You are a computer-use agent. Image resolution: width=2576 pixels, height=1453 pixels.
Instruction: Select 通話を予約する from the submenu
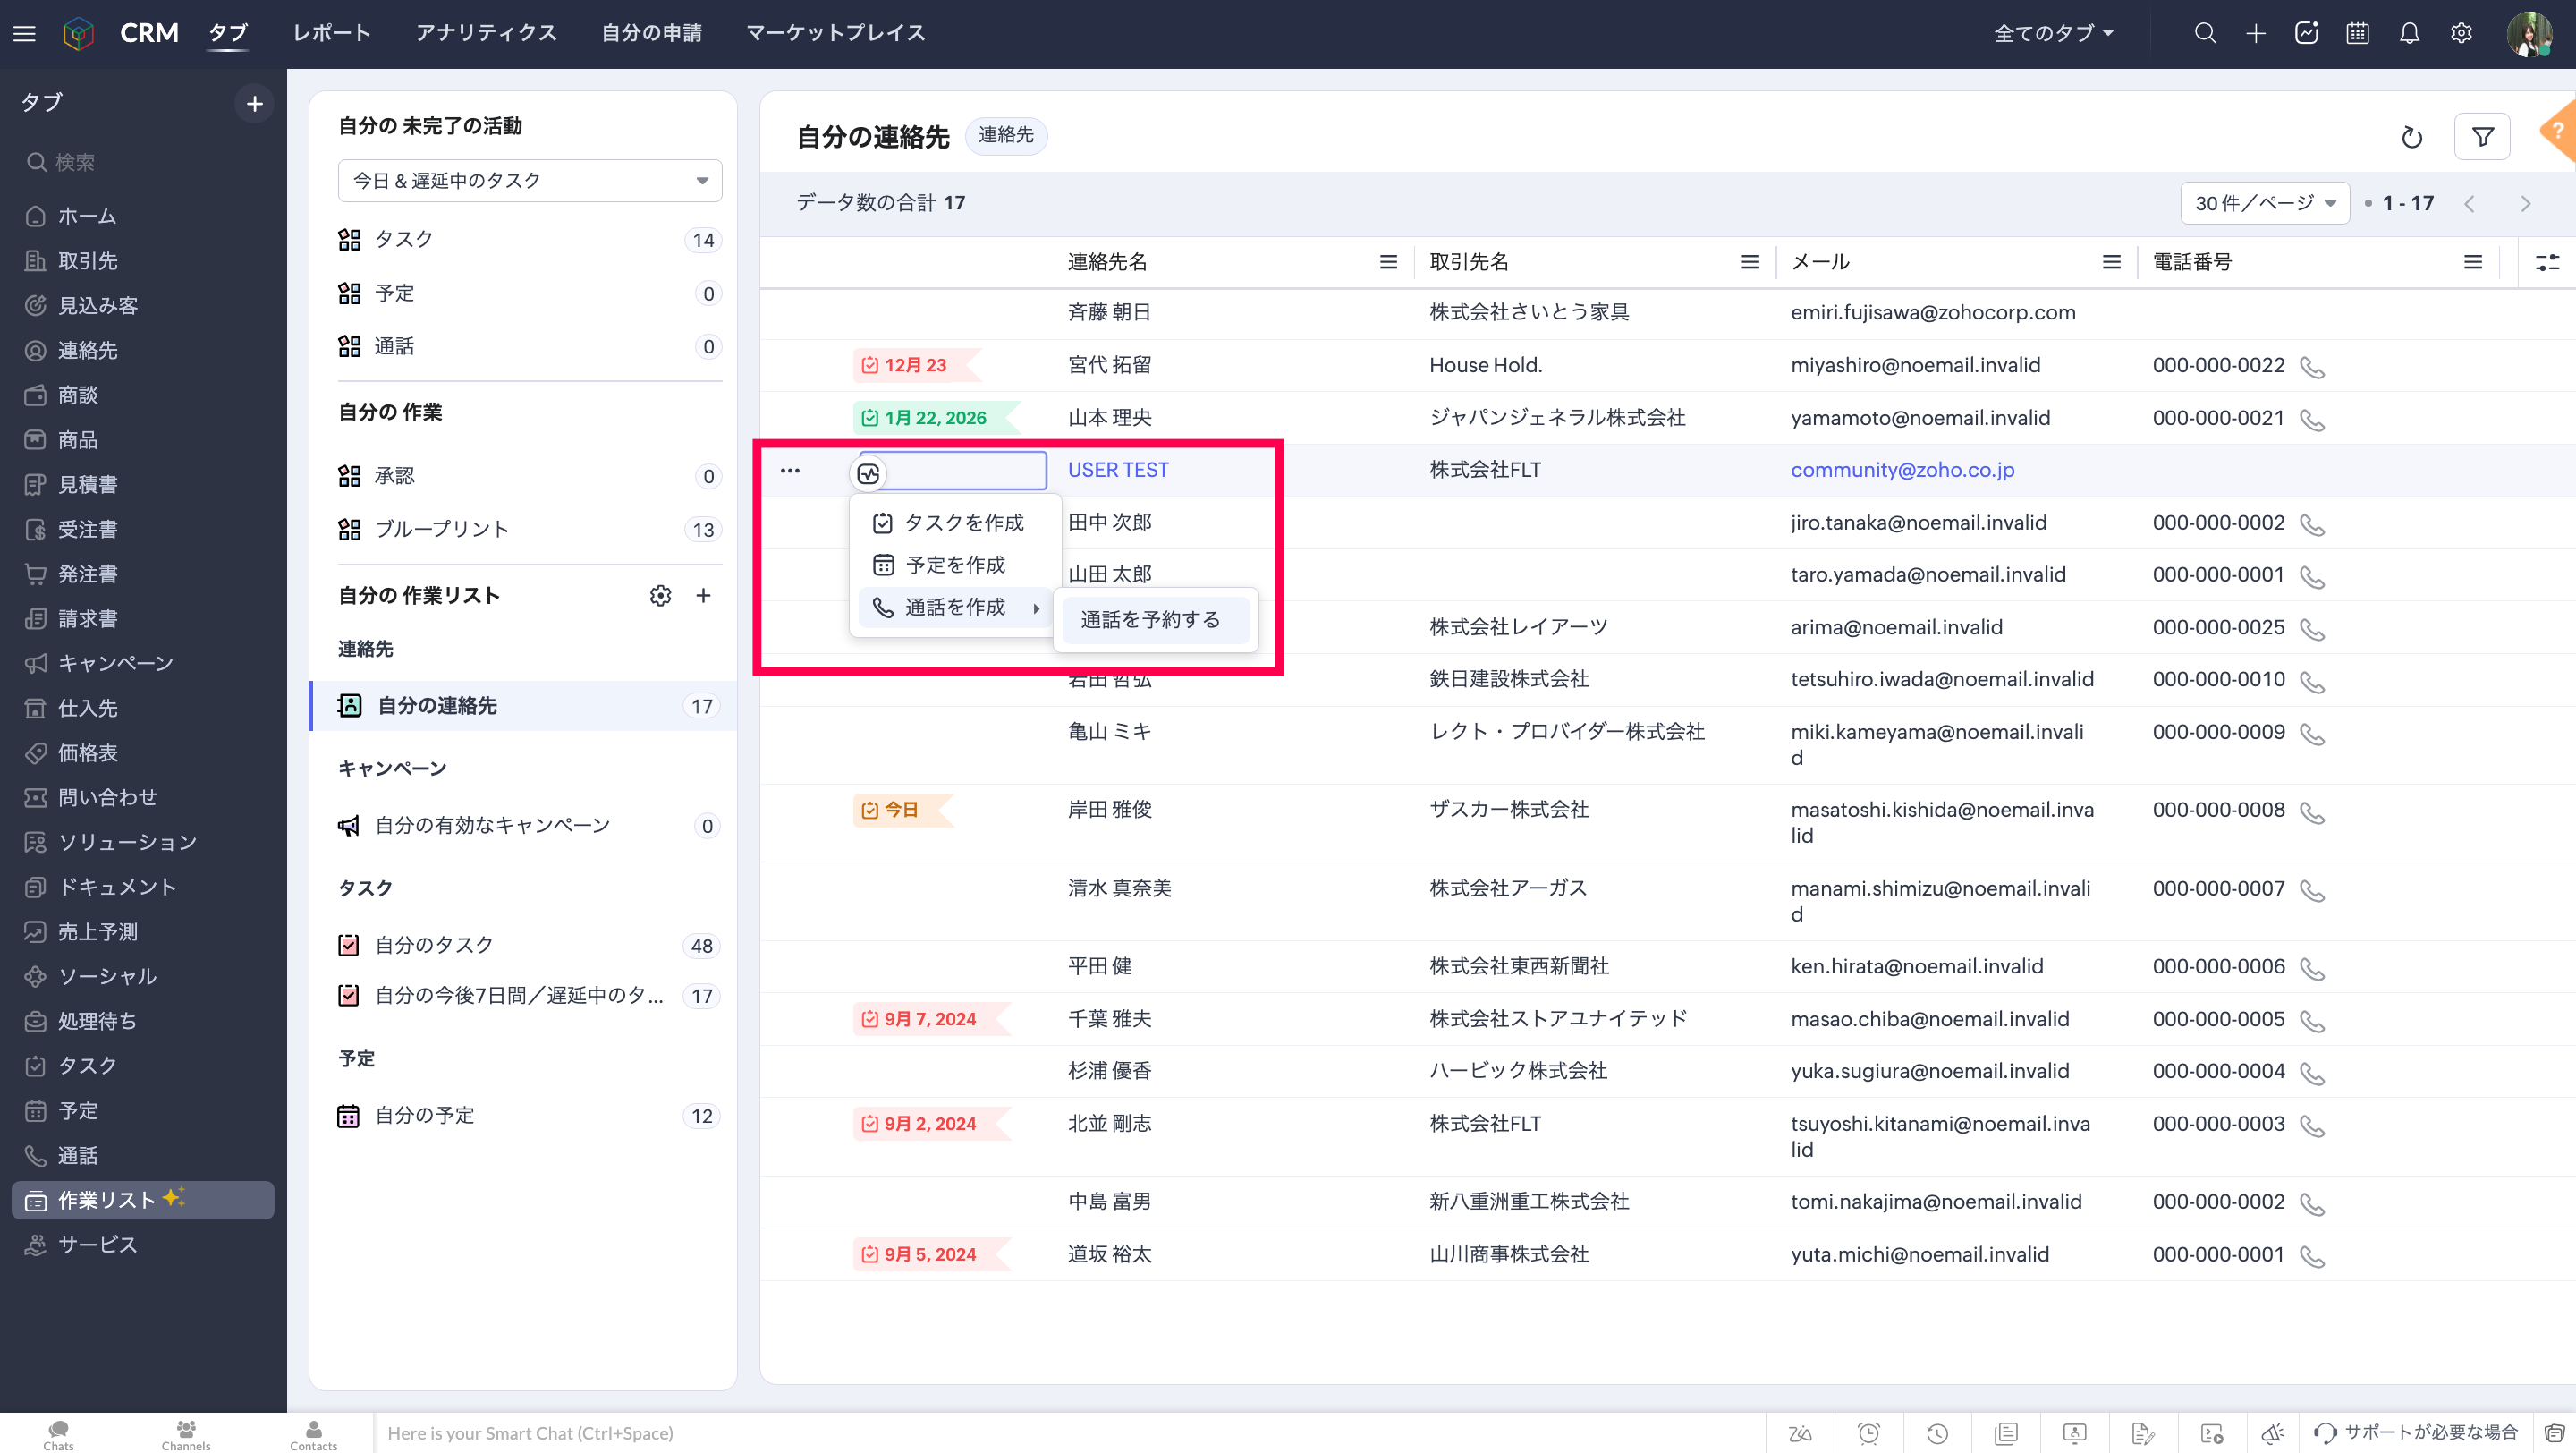[1150, 620]
